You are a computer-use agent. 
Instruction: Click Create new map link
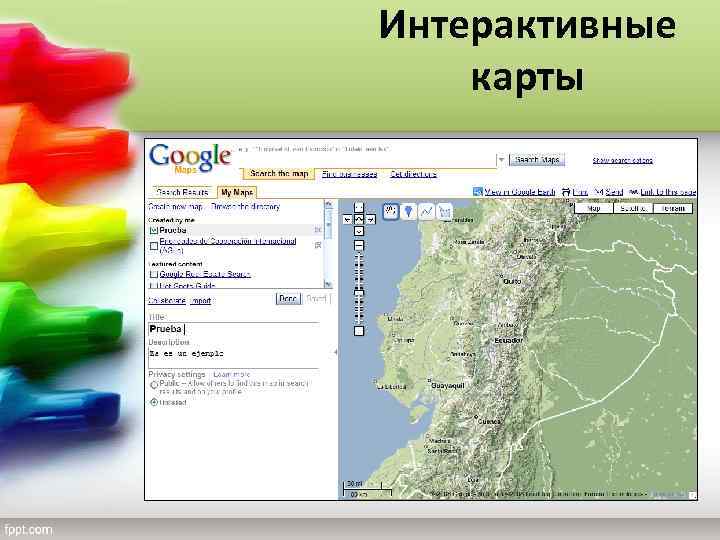pos(175,207)
